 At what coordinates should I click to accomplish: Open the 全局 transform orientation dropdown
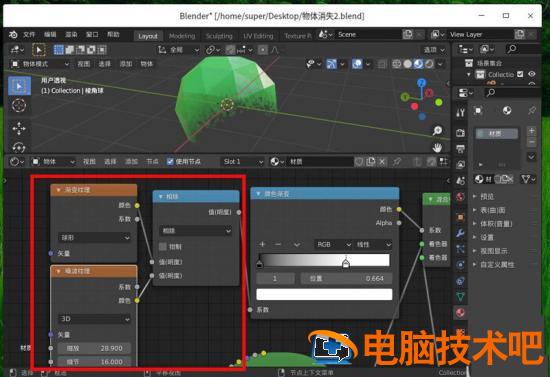[x=179, y=50]
